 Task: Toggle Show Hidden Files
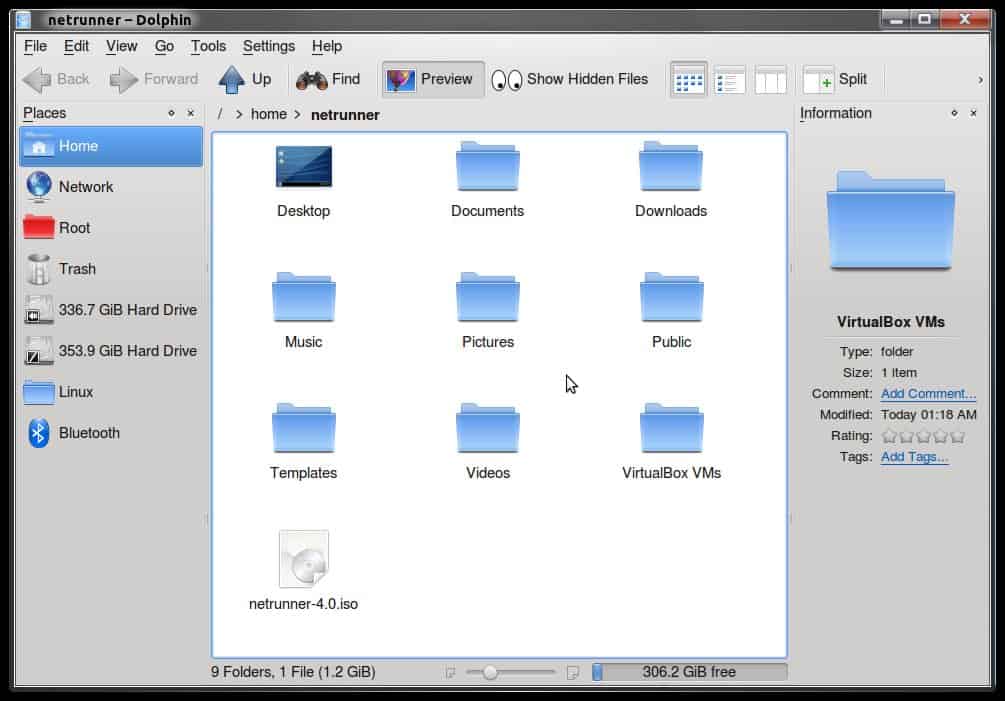570,79
